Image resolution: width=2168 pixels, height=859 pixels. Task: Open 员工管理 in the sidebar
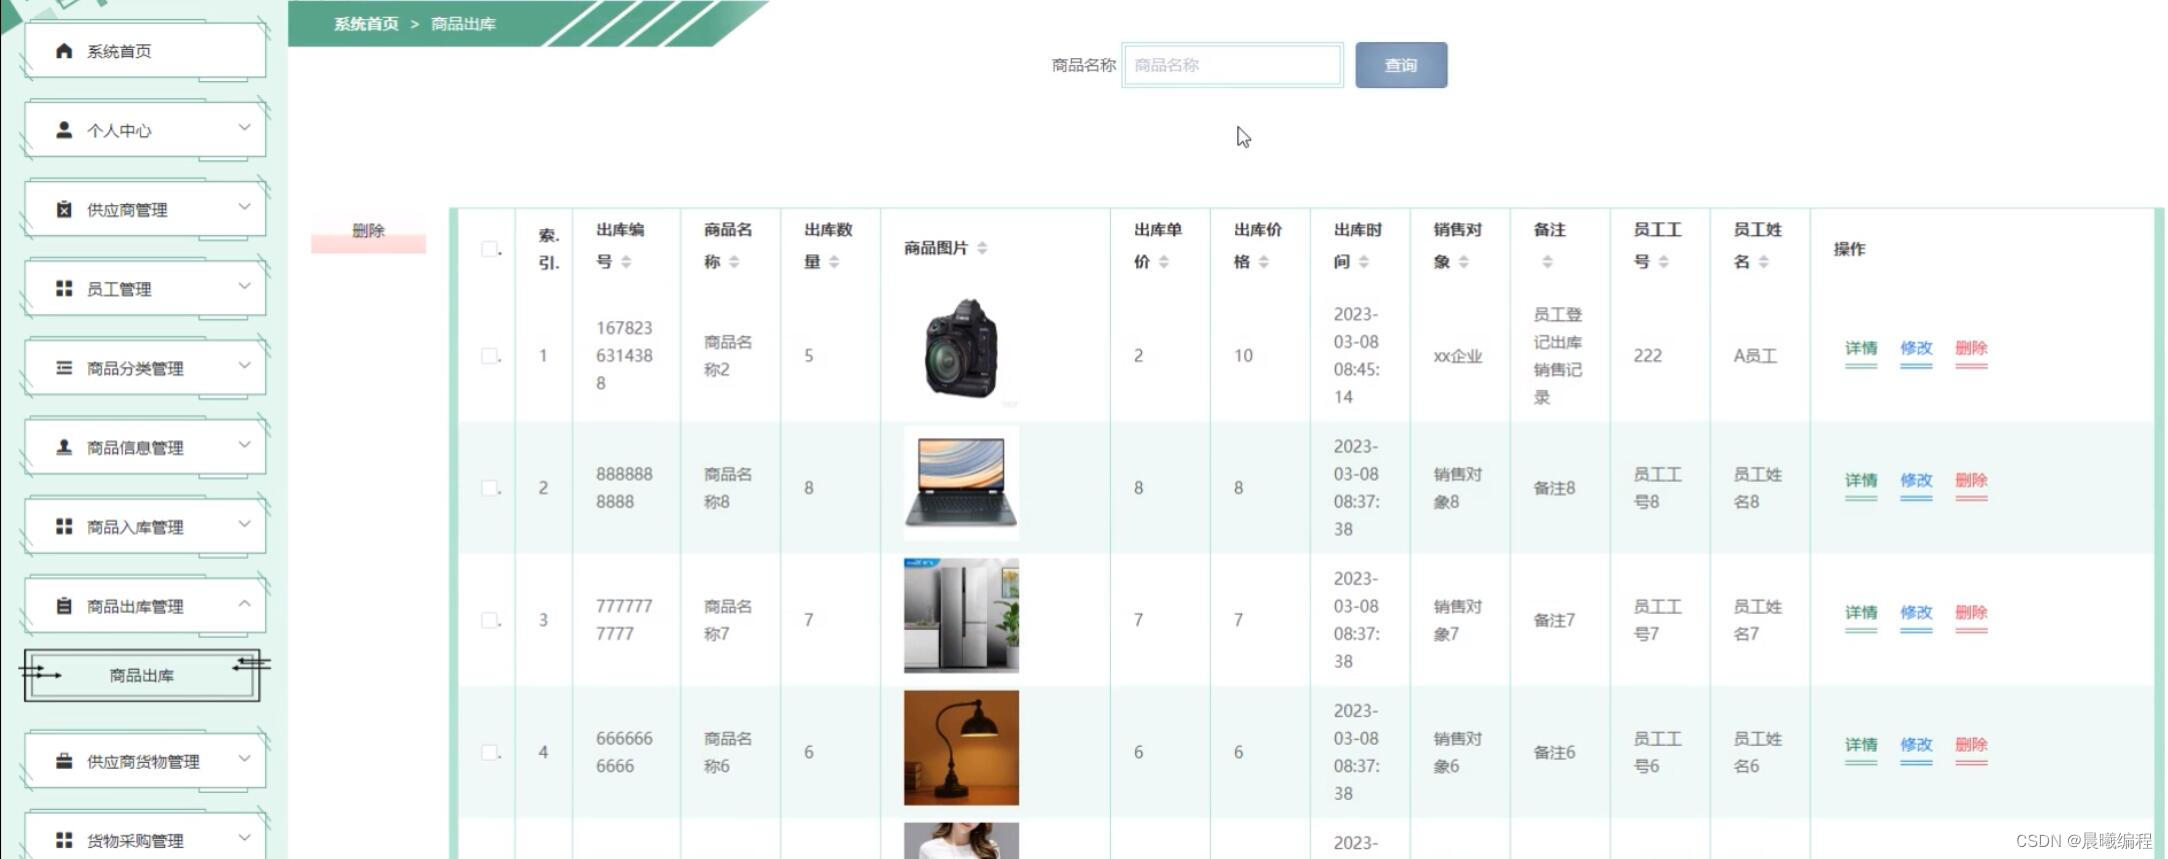point(146,289)
